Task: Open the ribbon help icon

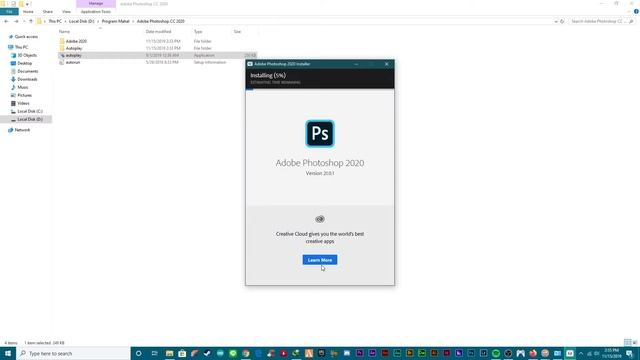Action: pos(636,12)
